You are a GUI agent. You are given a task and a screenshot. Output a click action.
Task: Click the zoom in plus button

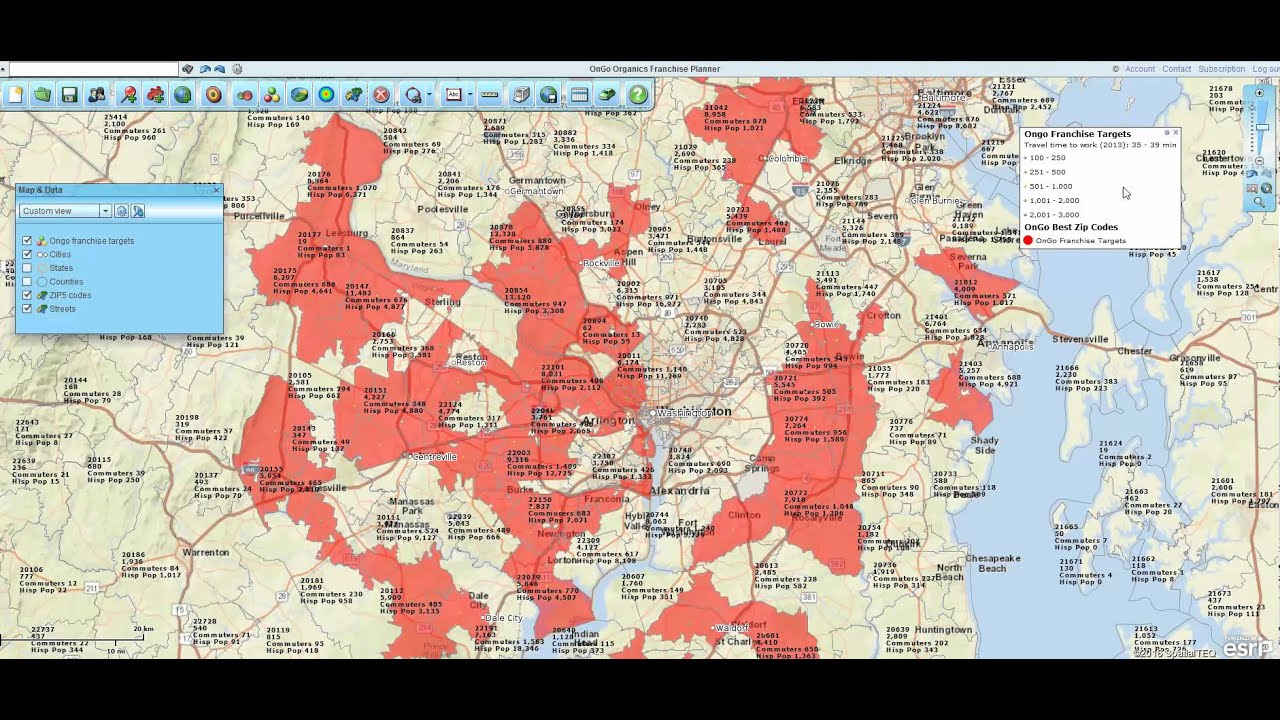1260,93
